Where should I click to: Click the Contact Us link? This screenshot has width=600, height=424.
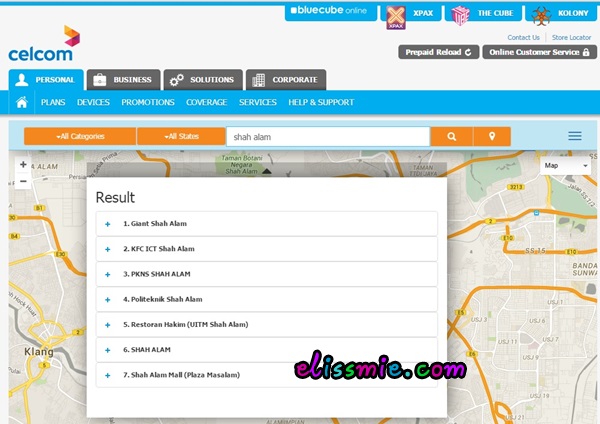[x=523, y=38]
